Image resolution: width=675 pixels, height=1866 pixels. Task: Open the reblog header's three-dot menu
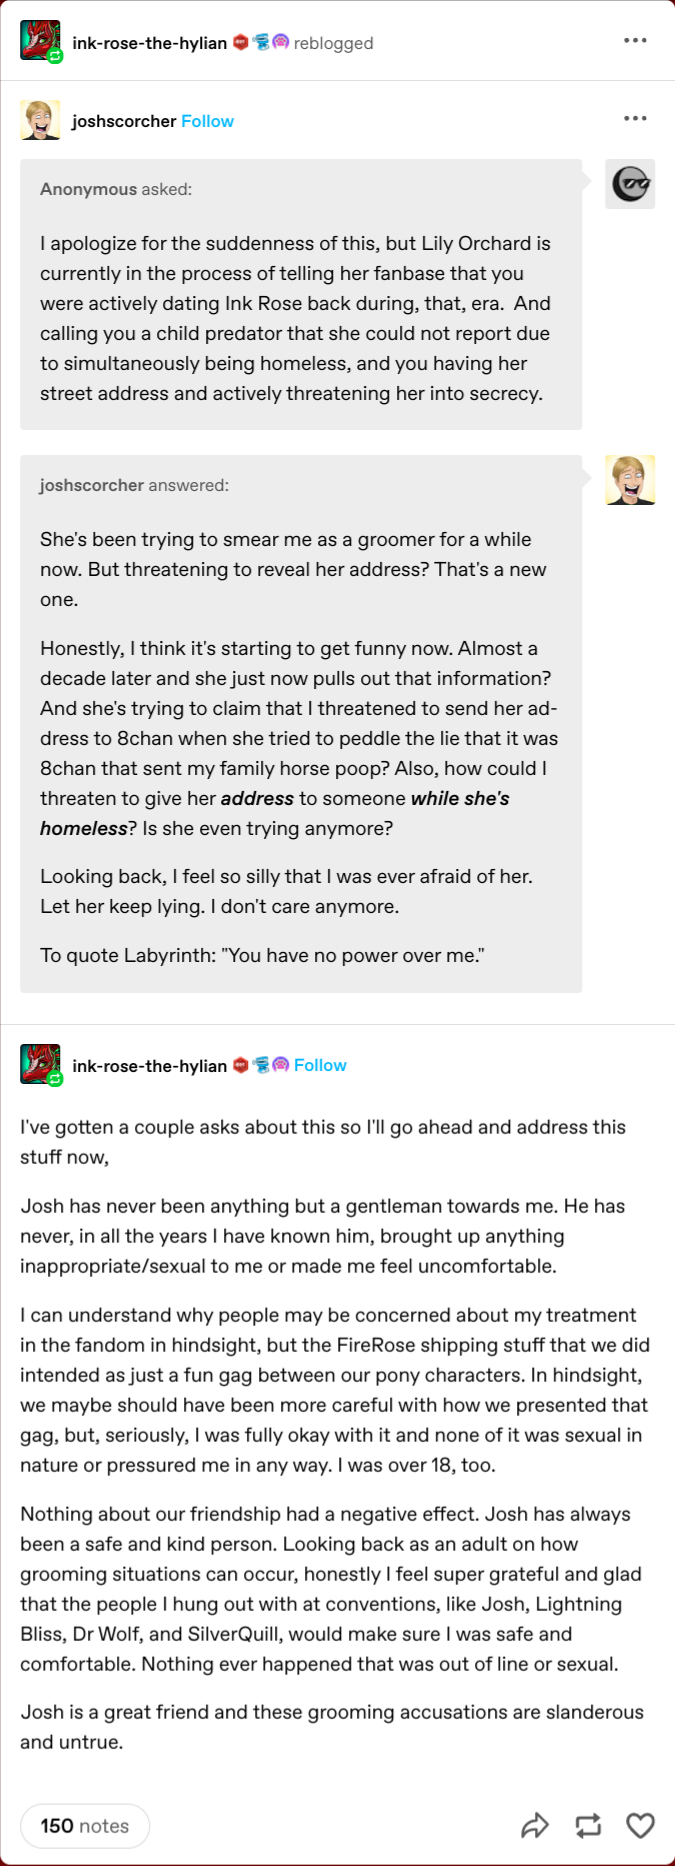click(635, 41)
